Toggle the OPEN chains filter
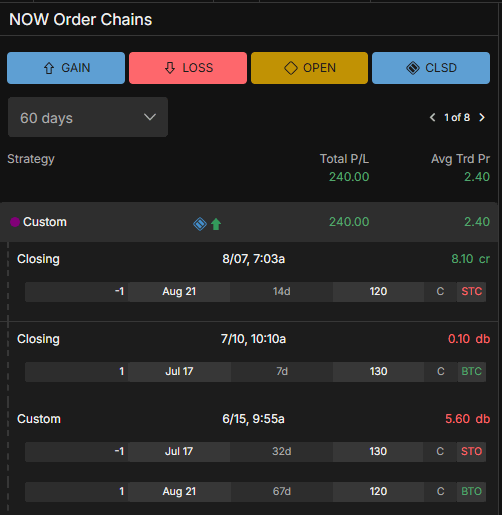Viewport: 502px width, 515px height. pos(309,68)
